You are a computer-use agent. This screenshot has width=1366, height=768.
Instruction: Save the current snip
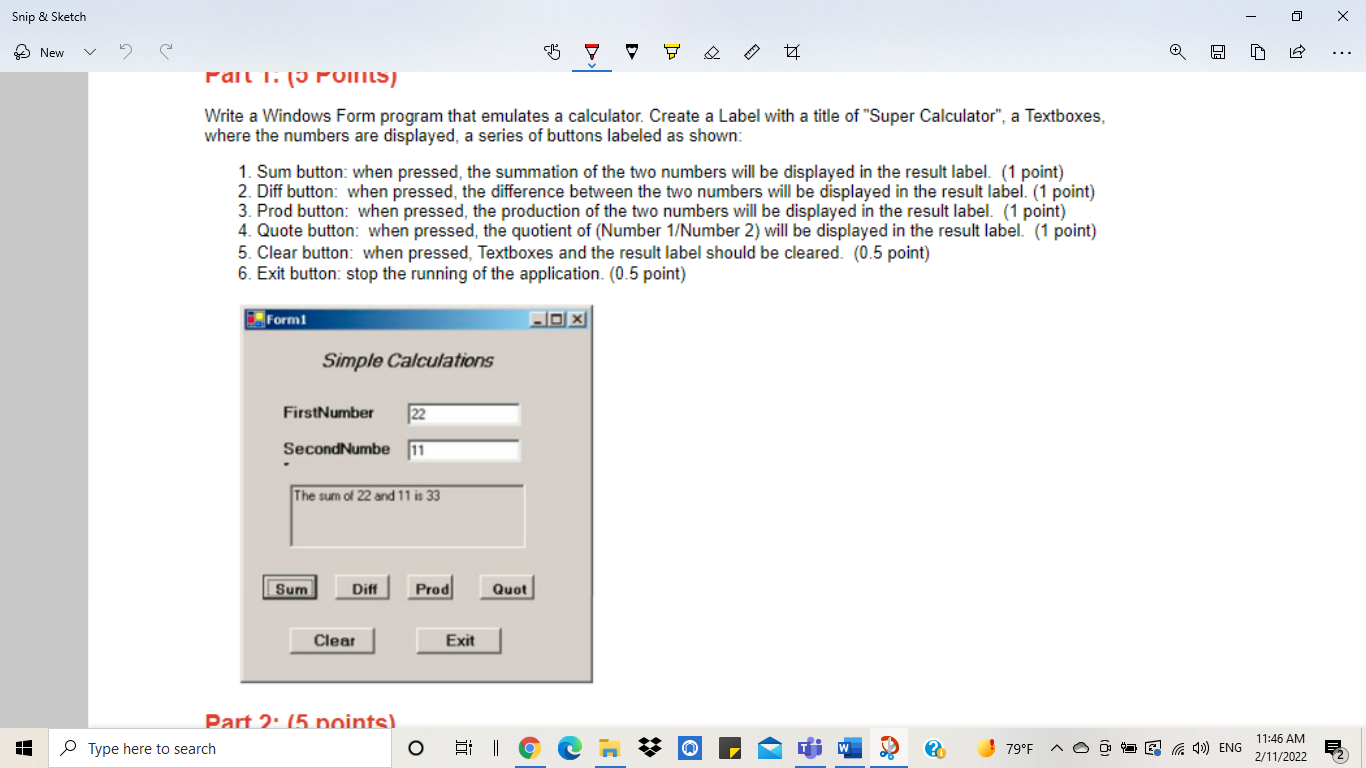coord(1217,52)
